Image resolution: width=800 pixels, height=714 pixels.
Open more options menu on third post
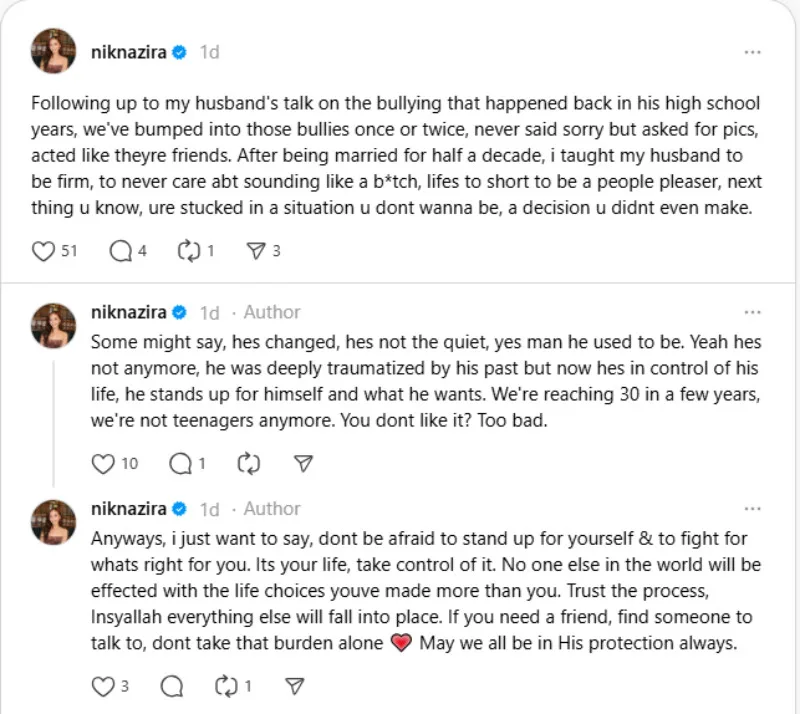pos(752,509)
